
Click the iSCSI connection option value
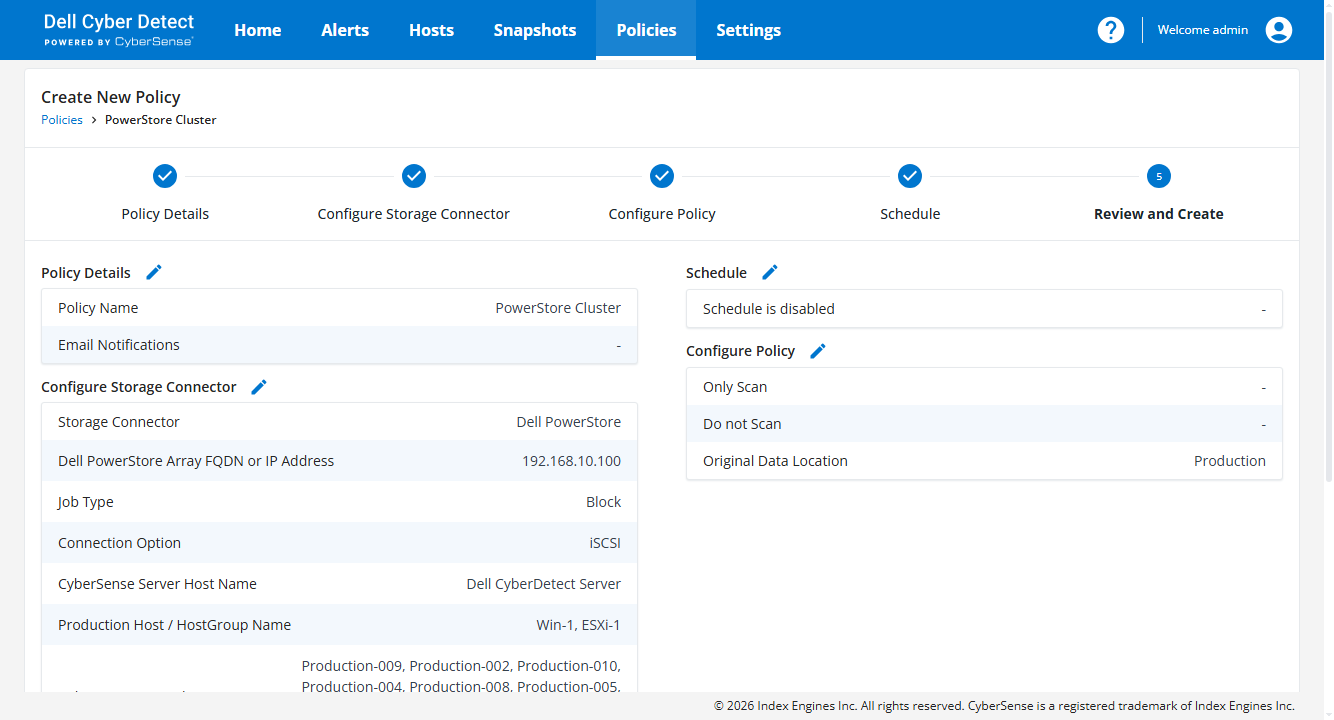[x=605, y=543]
